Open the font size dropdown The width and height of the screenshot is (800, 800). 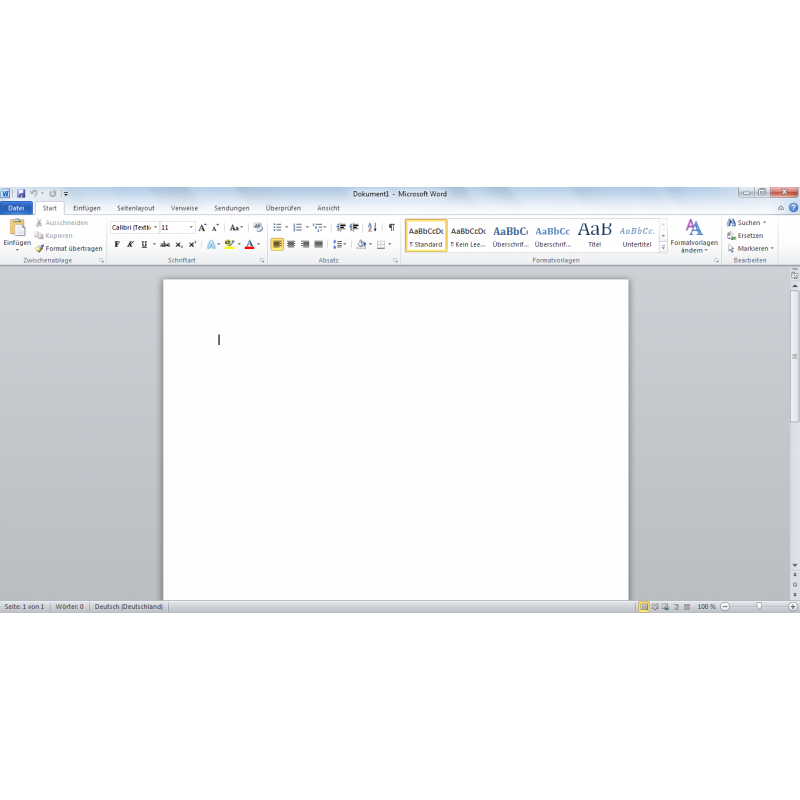(191, 228)
